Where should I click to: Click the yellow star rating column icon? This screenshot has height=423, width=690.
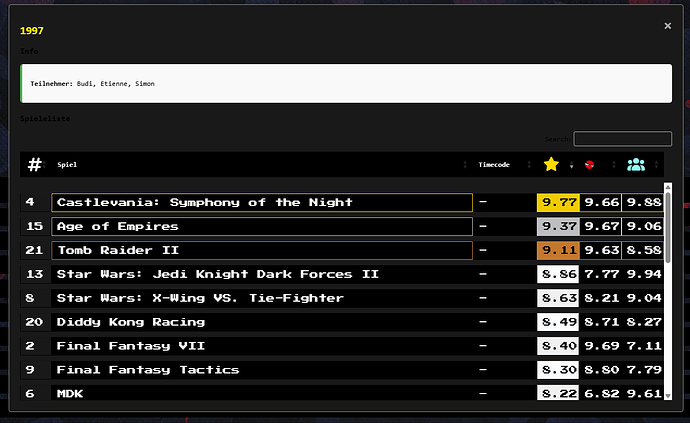pos(551,164)
